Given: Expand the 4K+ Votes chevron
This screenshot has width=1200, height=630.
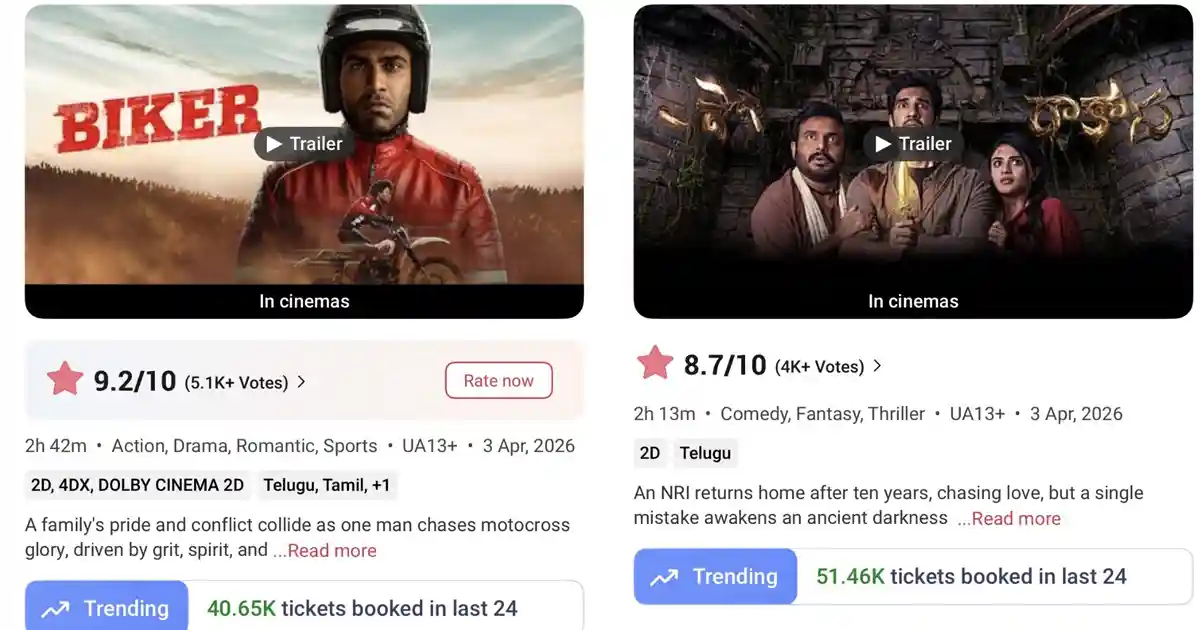Looking at the screenshot, I should point(877,366).
